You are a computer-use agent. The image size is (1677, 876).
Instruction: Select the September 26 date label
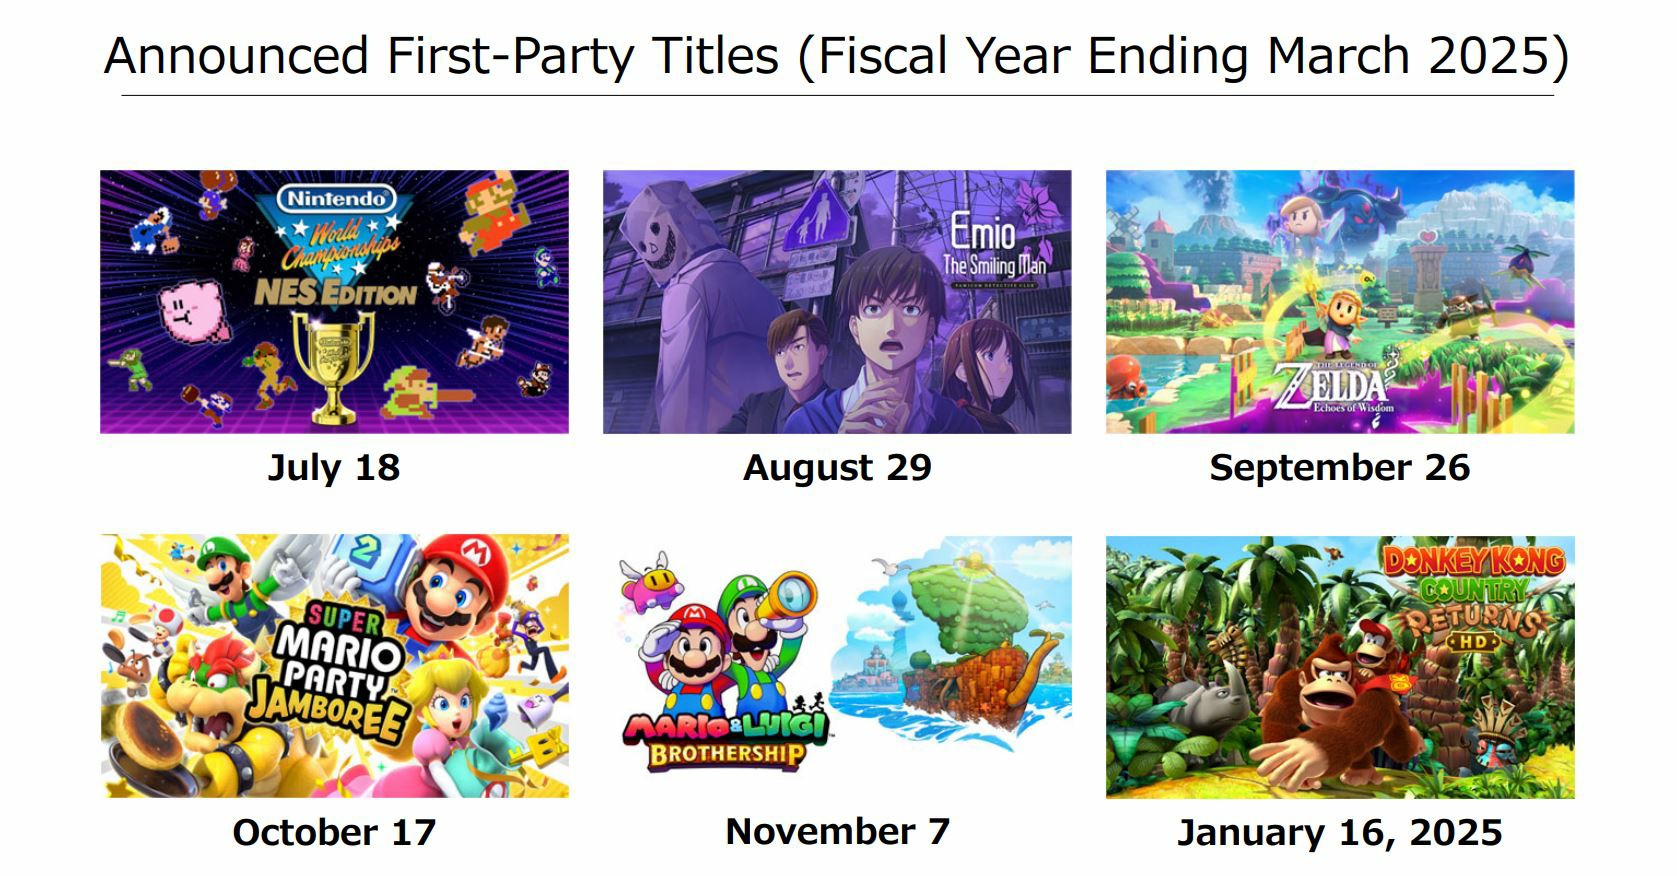[1340, 467]
